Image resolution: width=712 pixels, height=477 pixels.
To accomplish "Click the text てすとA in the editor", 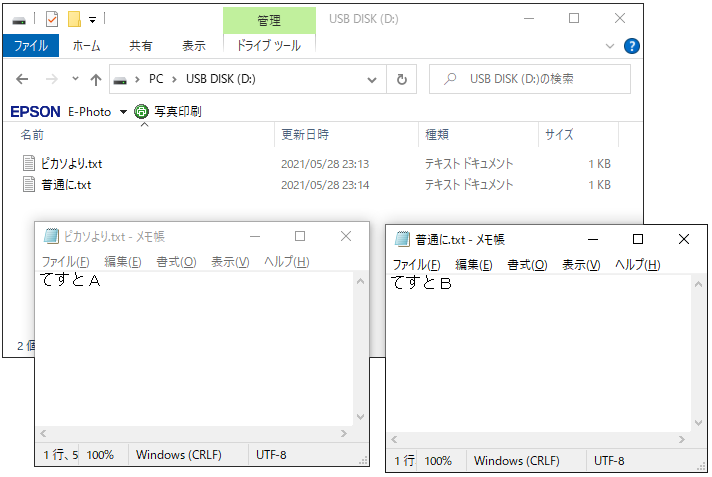I will (70, 280).
